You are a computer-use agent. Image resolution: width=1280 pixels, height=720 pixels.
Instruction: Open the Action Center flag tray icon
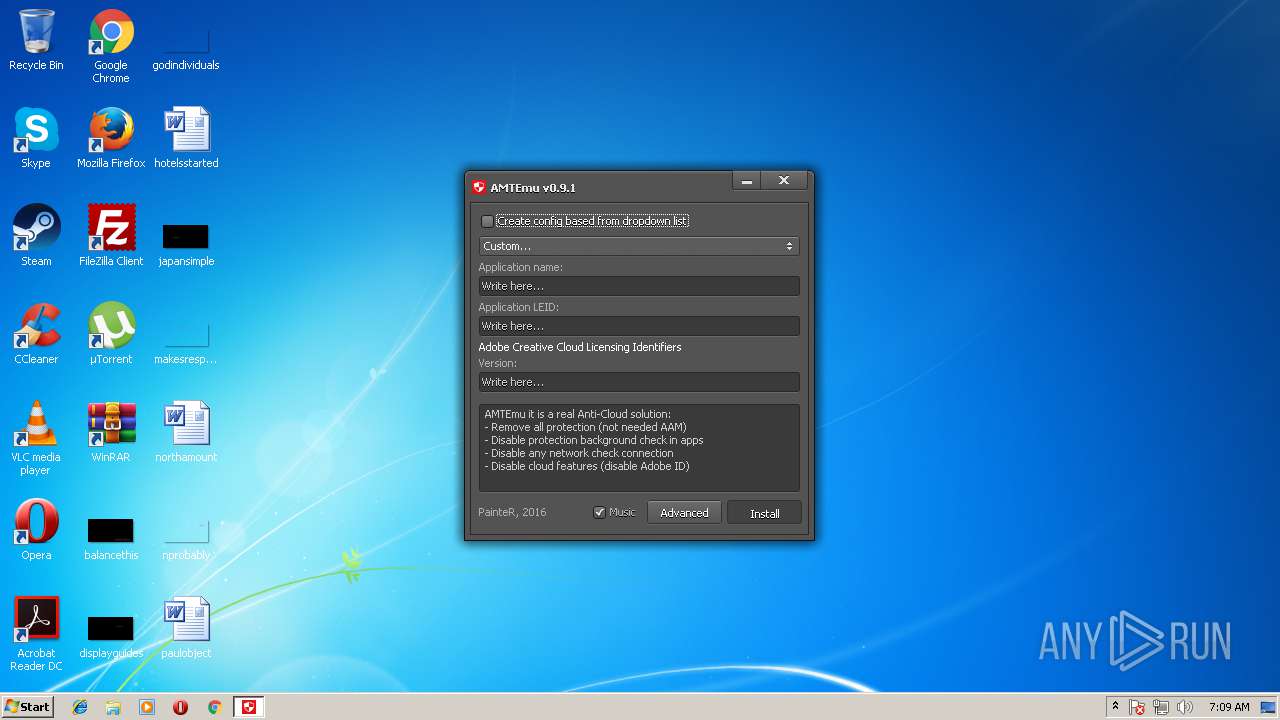tap(1138, 707)
